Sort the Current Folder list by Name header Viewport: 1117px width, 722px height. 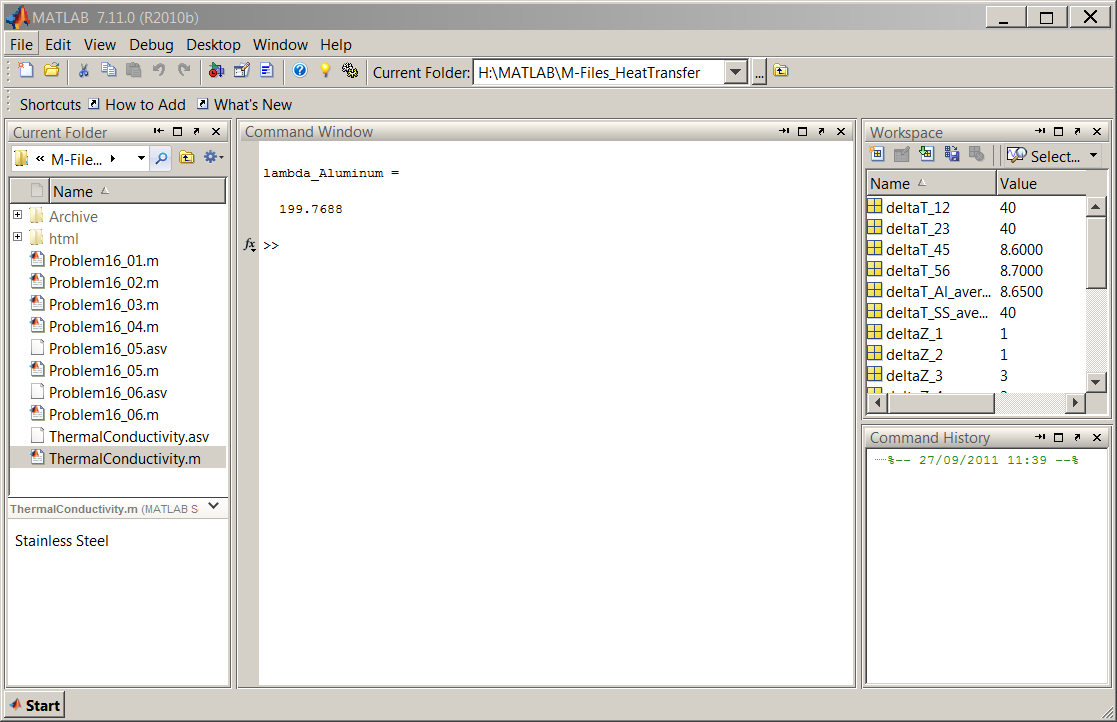tap(138, 192)
